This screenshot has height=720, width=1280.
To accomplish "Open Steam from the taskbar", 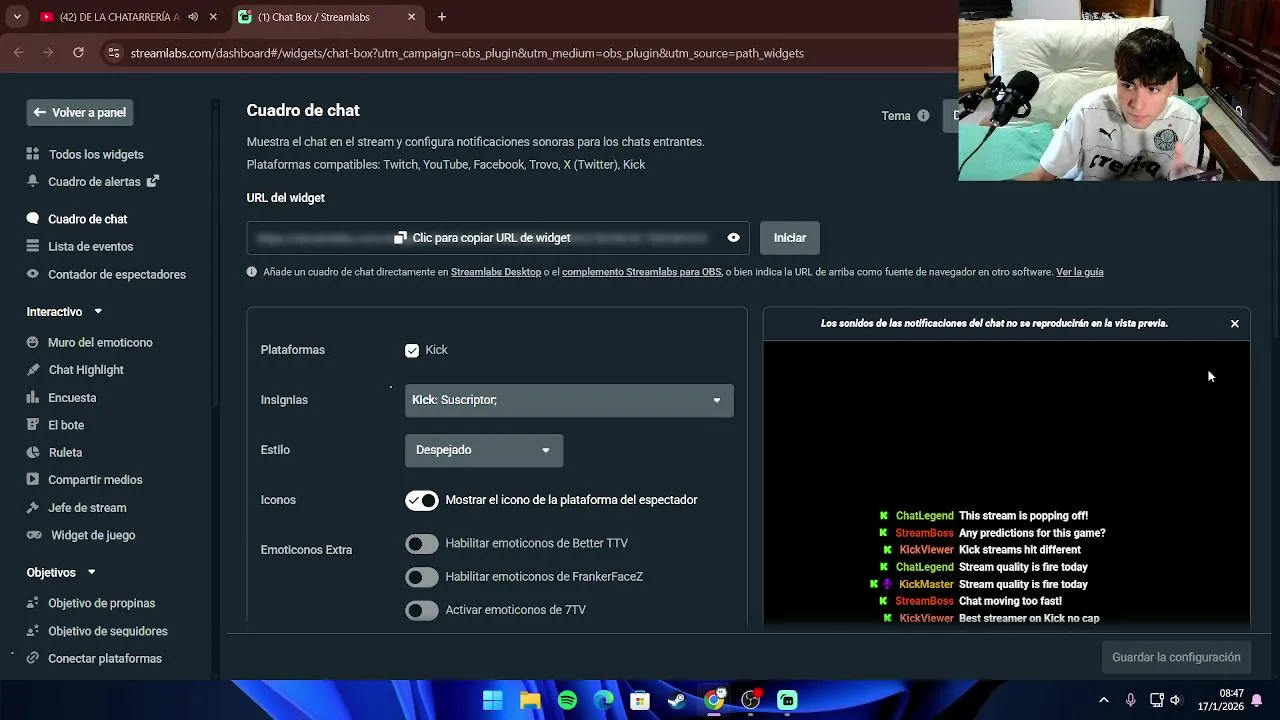I will [x=677, y=700].
